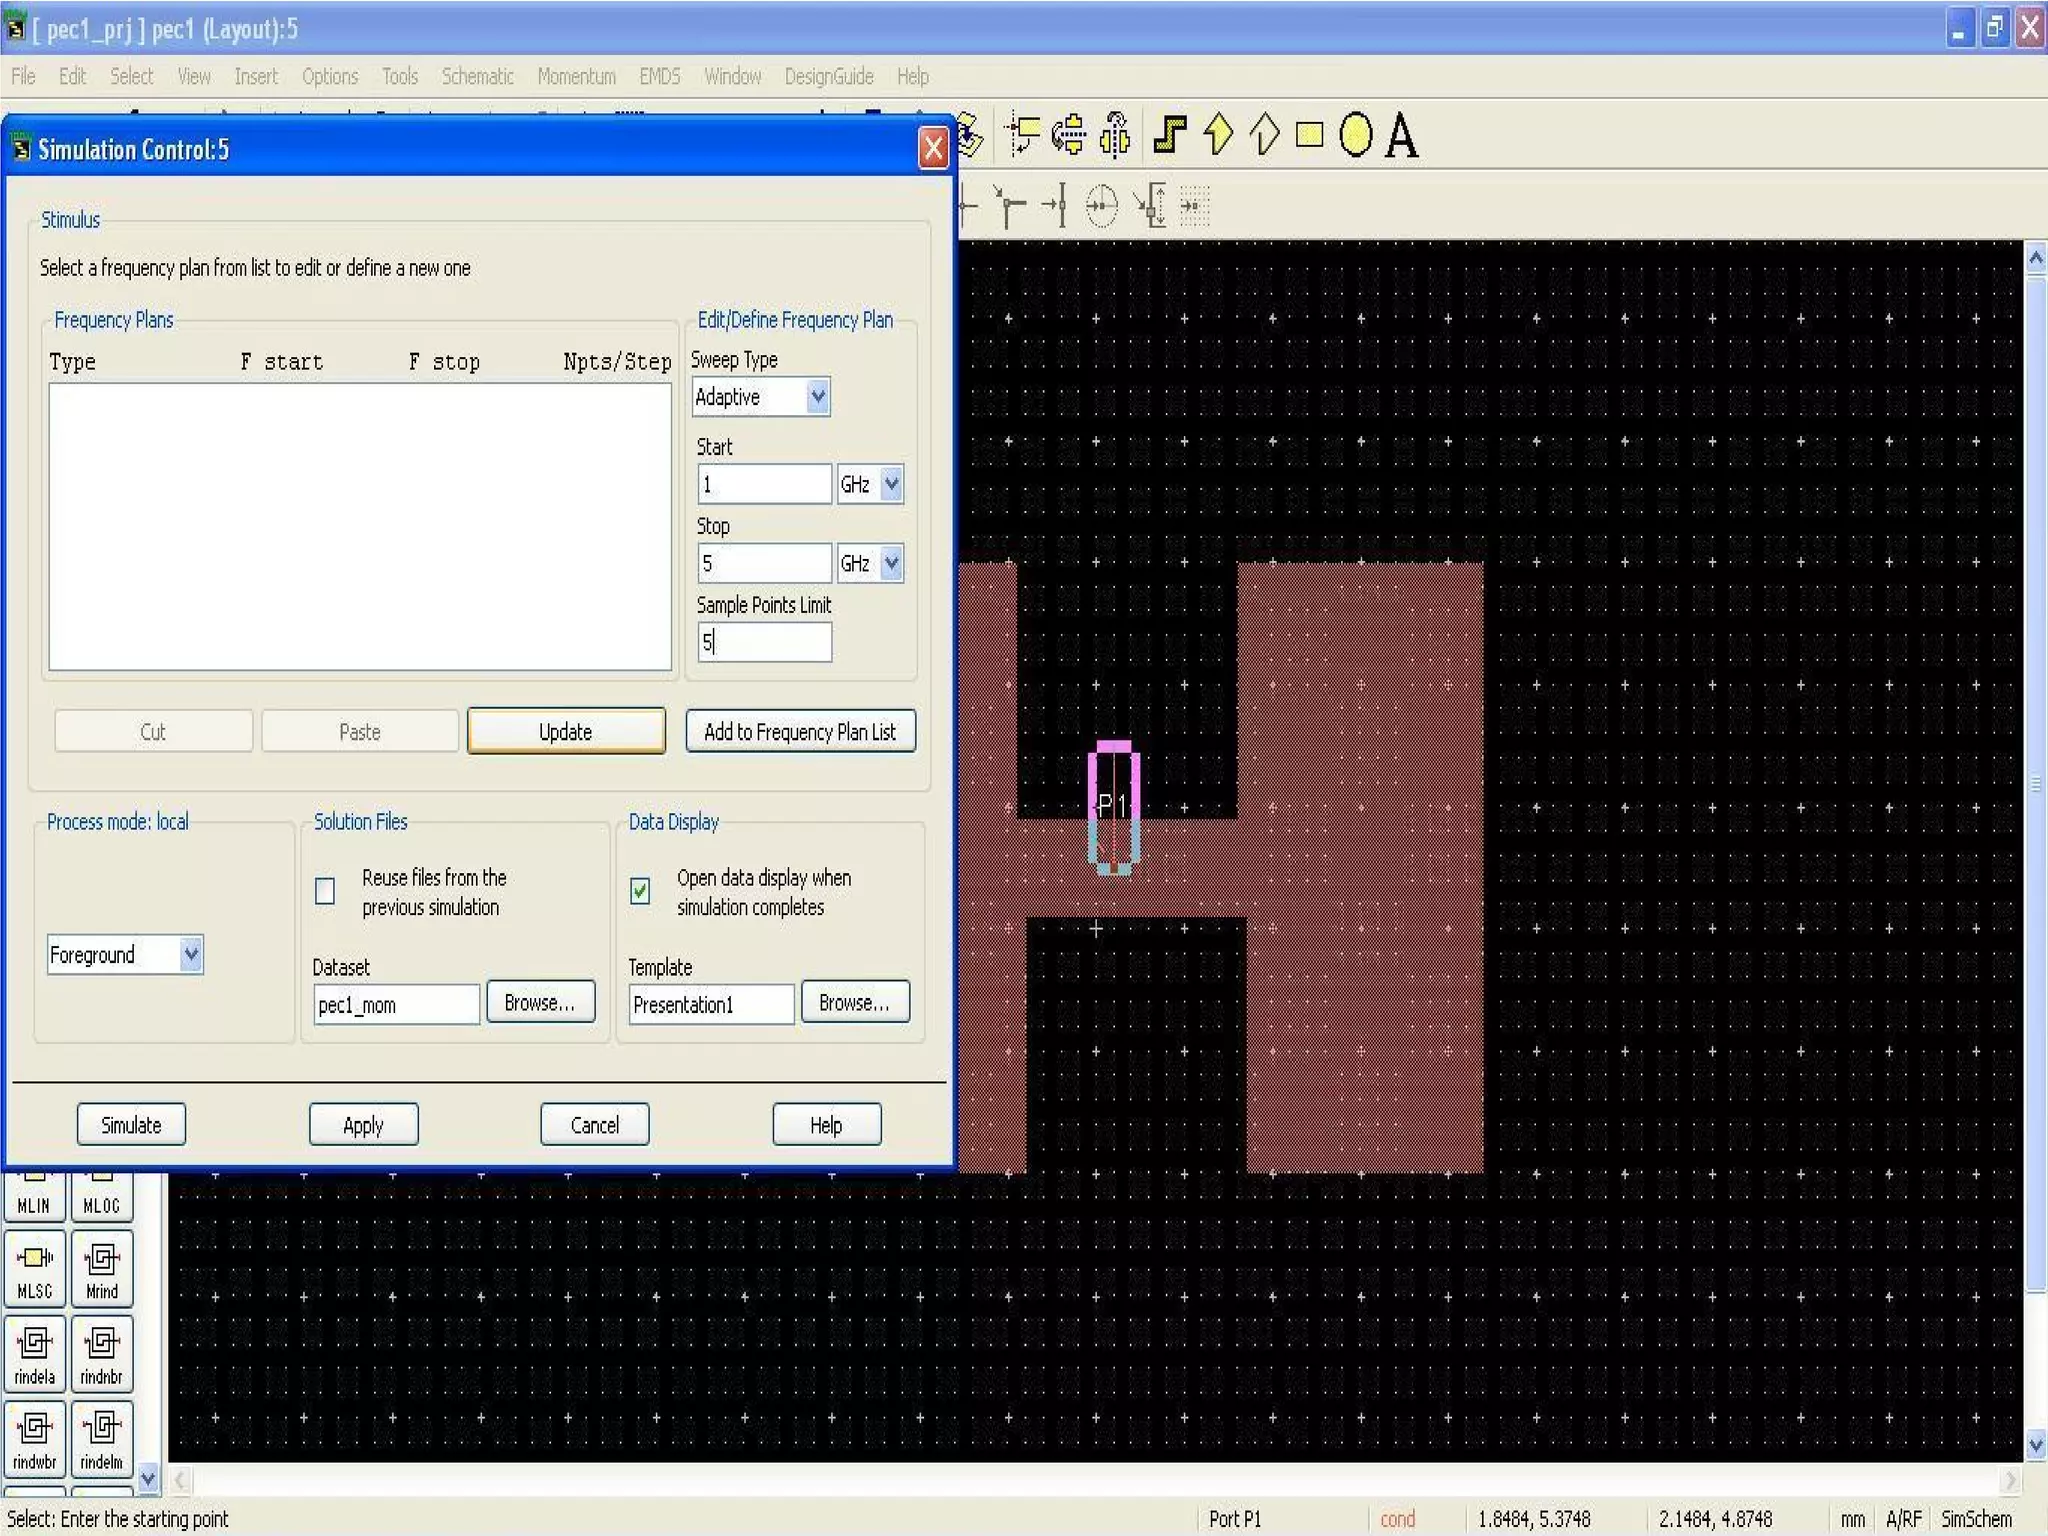Screen dimensions: 2048x1536
Task: Expand the Foreground process mode dropdown
Action: click(x=191, y=955)
